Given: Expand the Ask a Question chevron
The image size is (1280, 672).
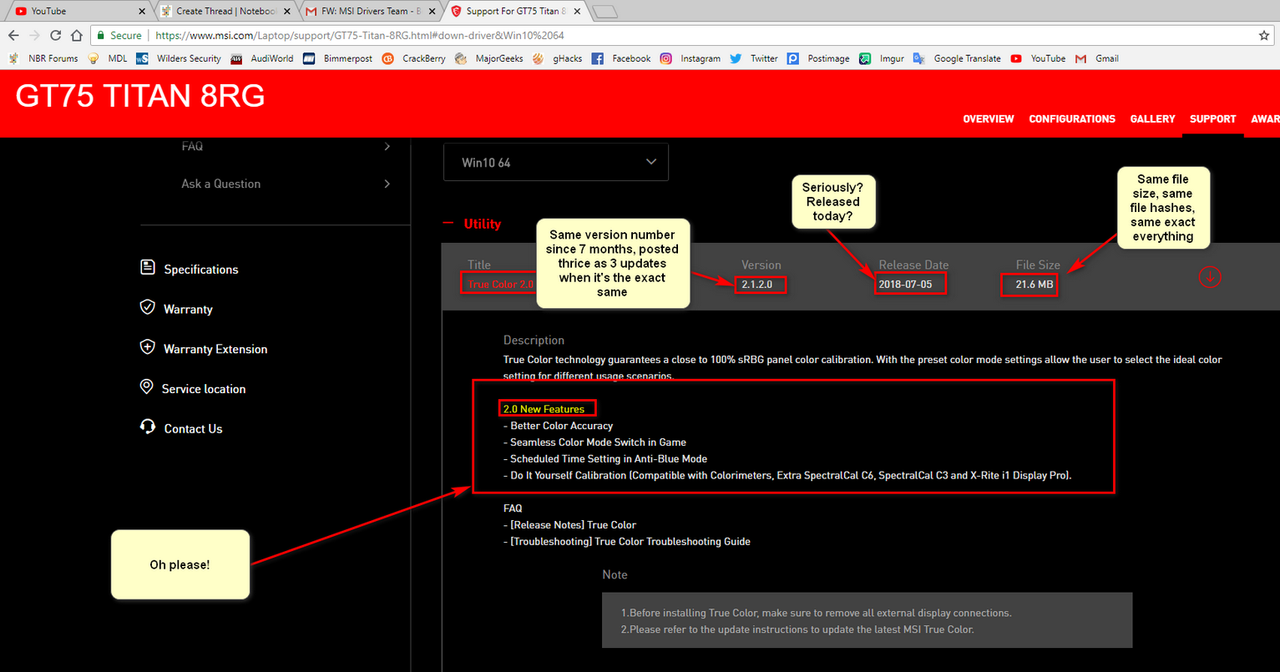Looking at the screenshot, I should [x=387, y=184].
